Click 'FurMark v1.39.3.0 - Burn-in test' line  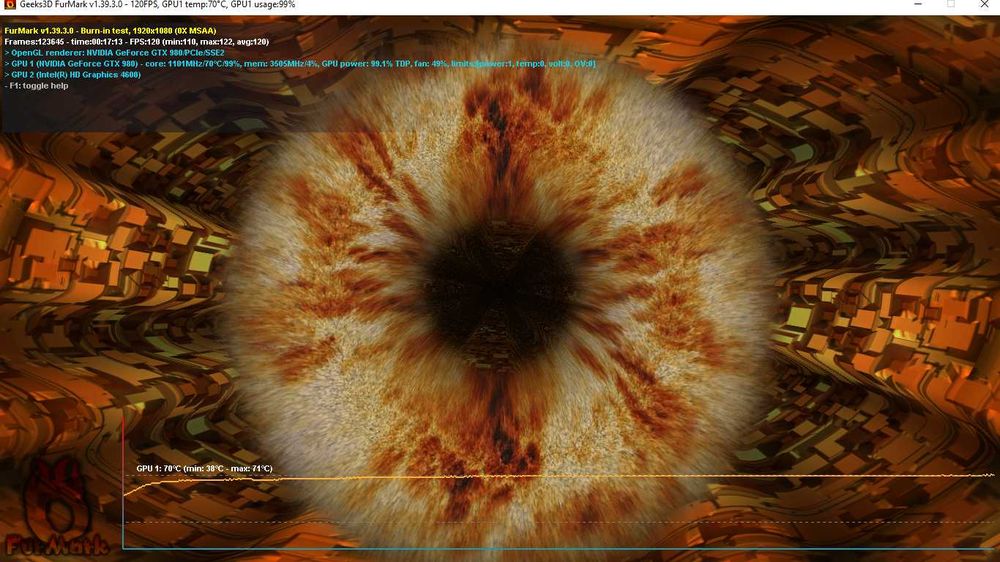point(110,31)
